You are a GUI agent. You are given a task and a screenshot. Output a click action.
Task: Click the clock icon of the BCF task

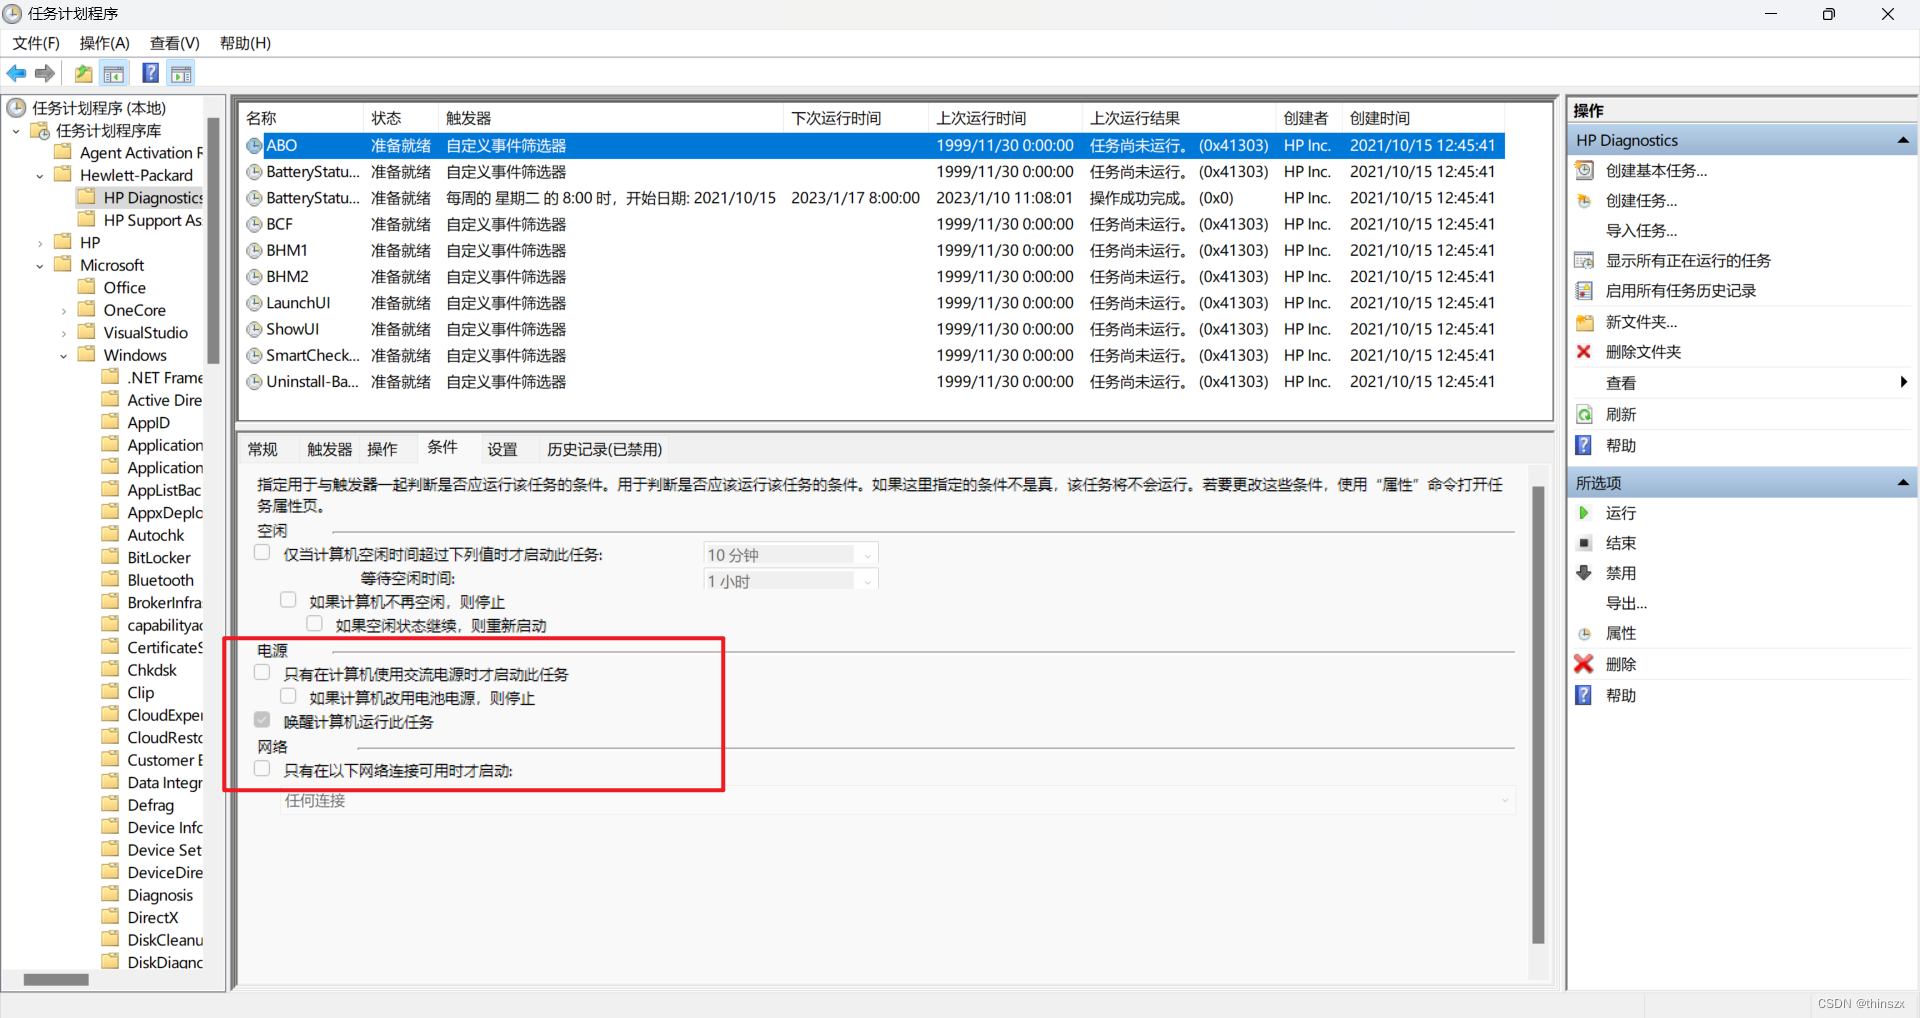(254, 224)
